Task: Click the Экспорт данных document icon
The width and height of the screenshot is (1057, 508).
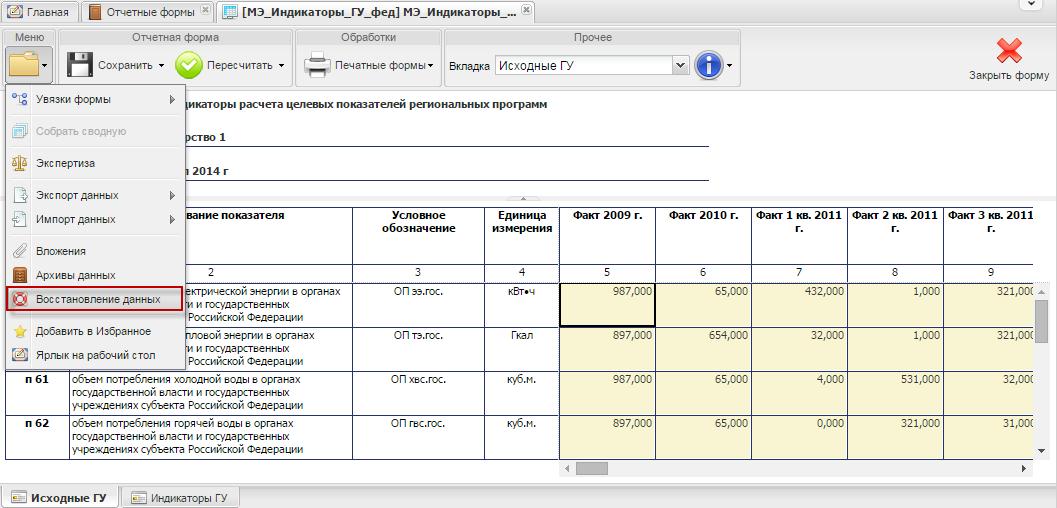Action: [x=20, y=195]
